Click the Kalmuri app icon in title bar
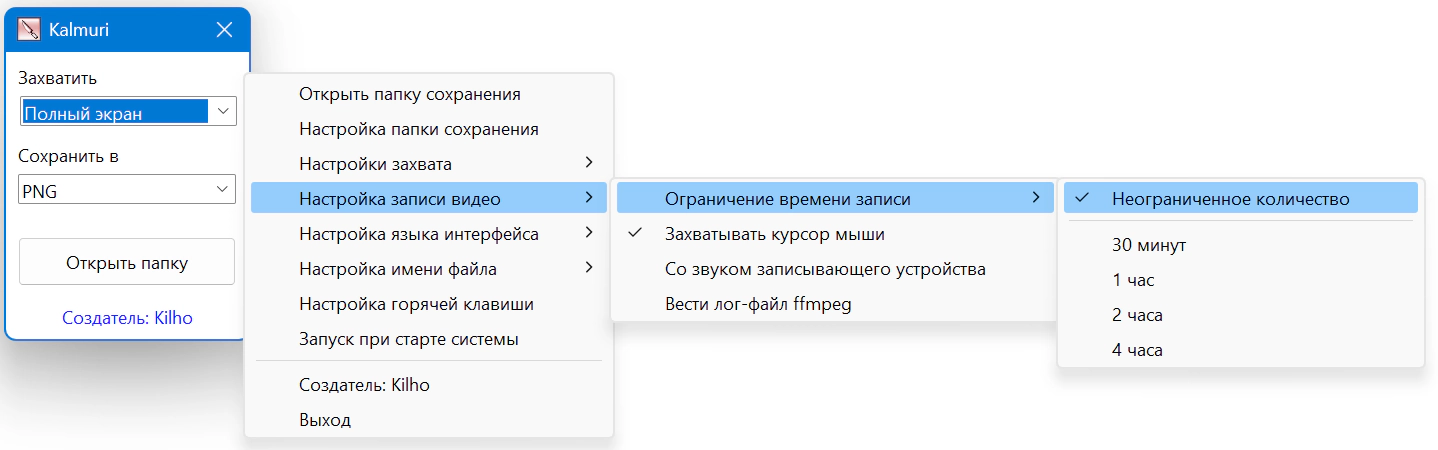This screenshot has height=450, width=1438. pos(29,30)
